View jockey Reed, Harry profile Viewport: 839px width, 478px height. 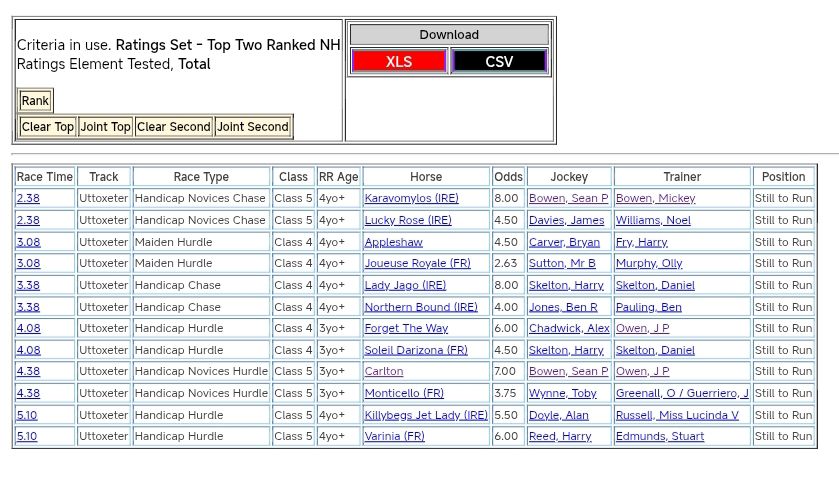pyautogui.click(x=560, y=436)
